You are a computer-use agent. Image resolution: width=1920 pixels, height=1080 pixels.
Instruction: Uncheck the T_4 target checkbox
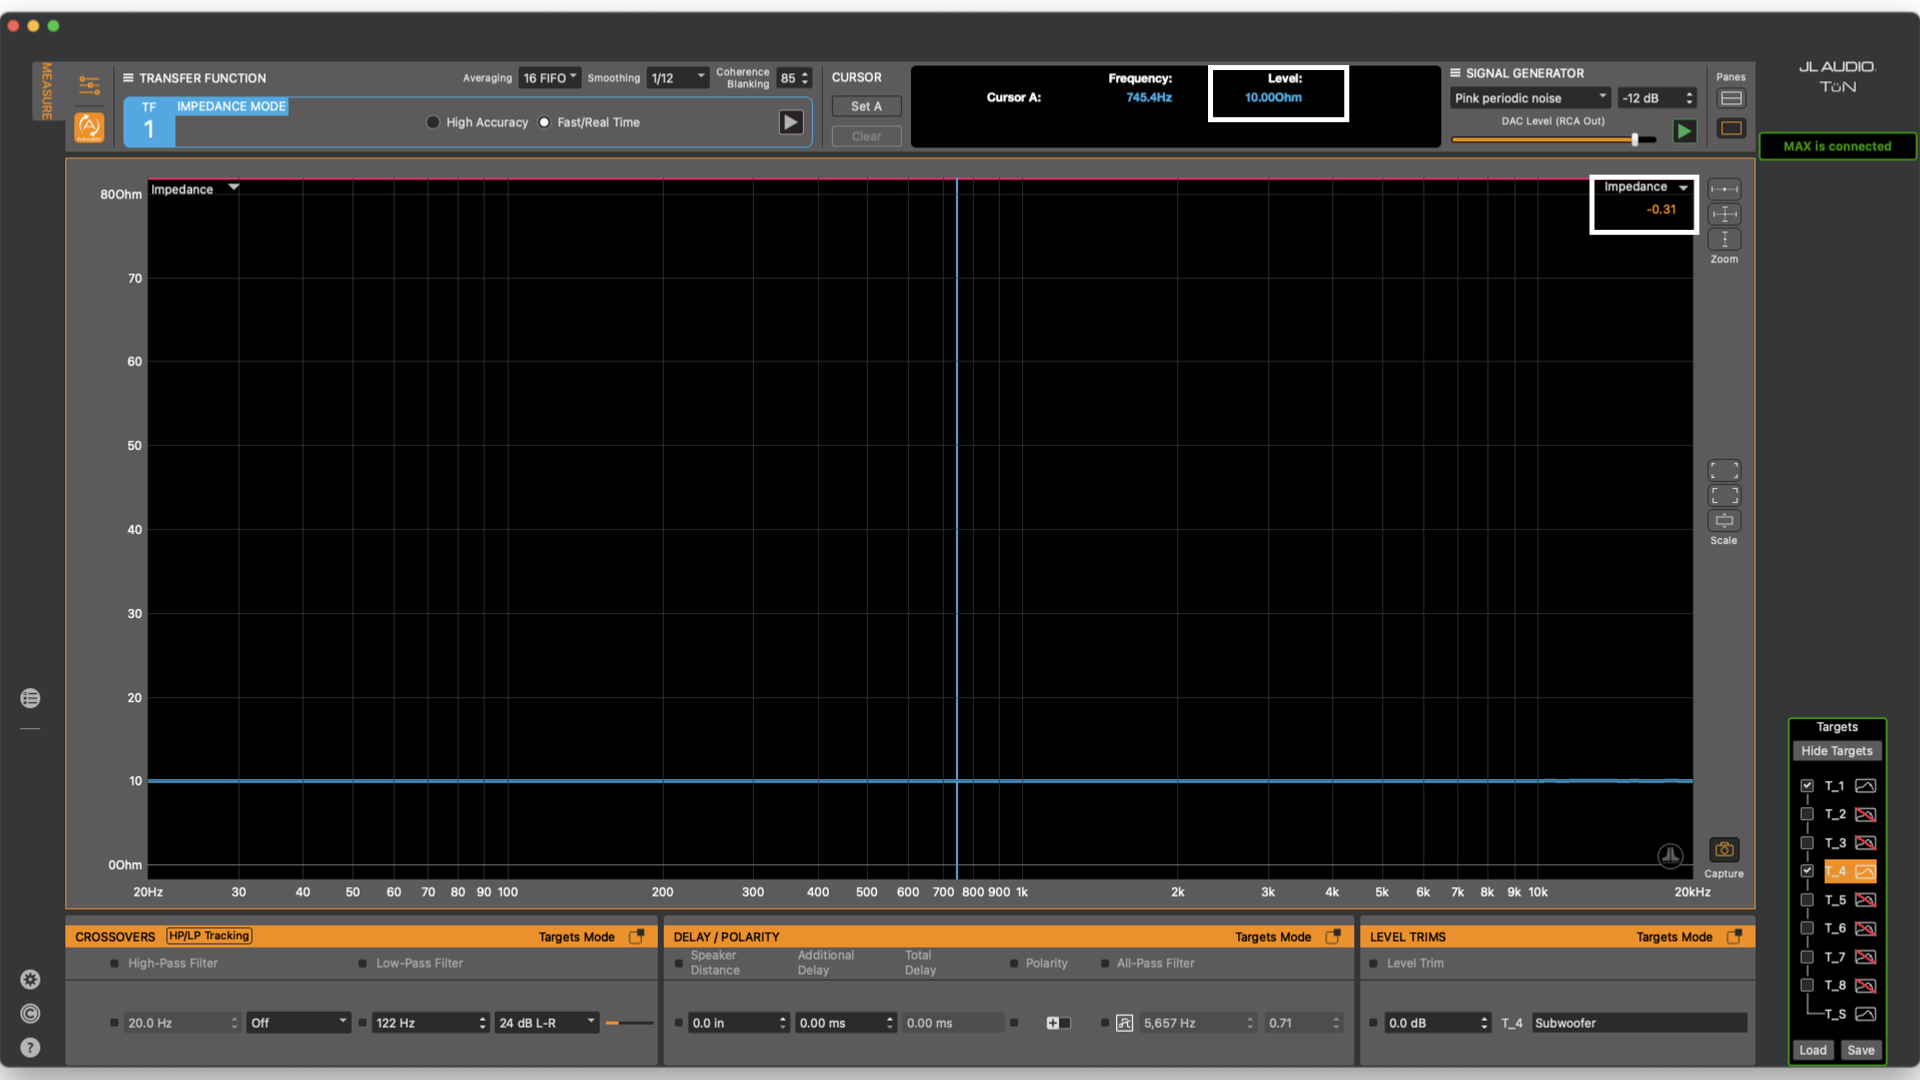coord(1807,871)
